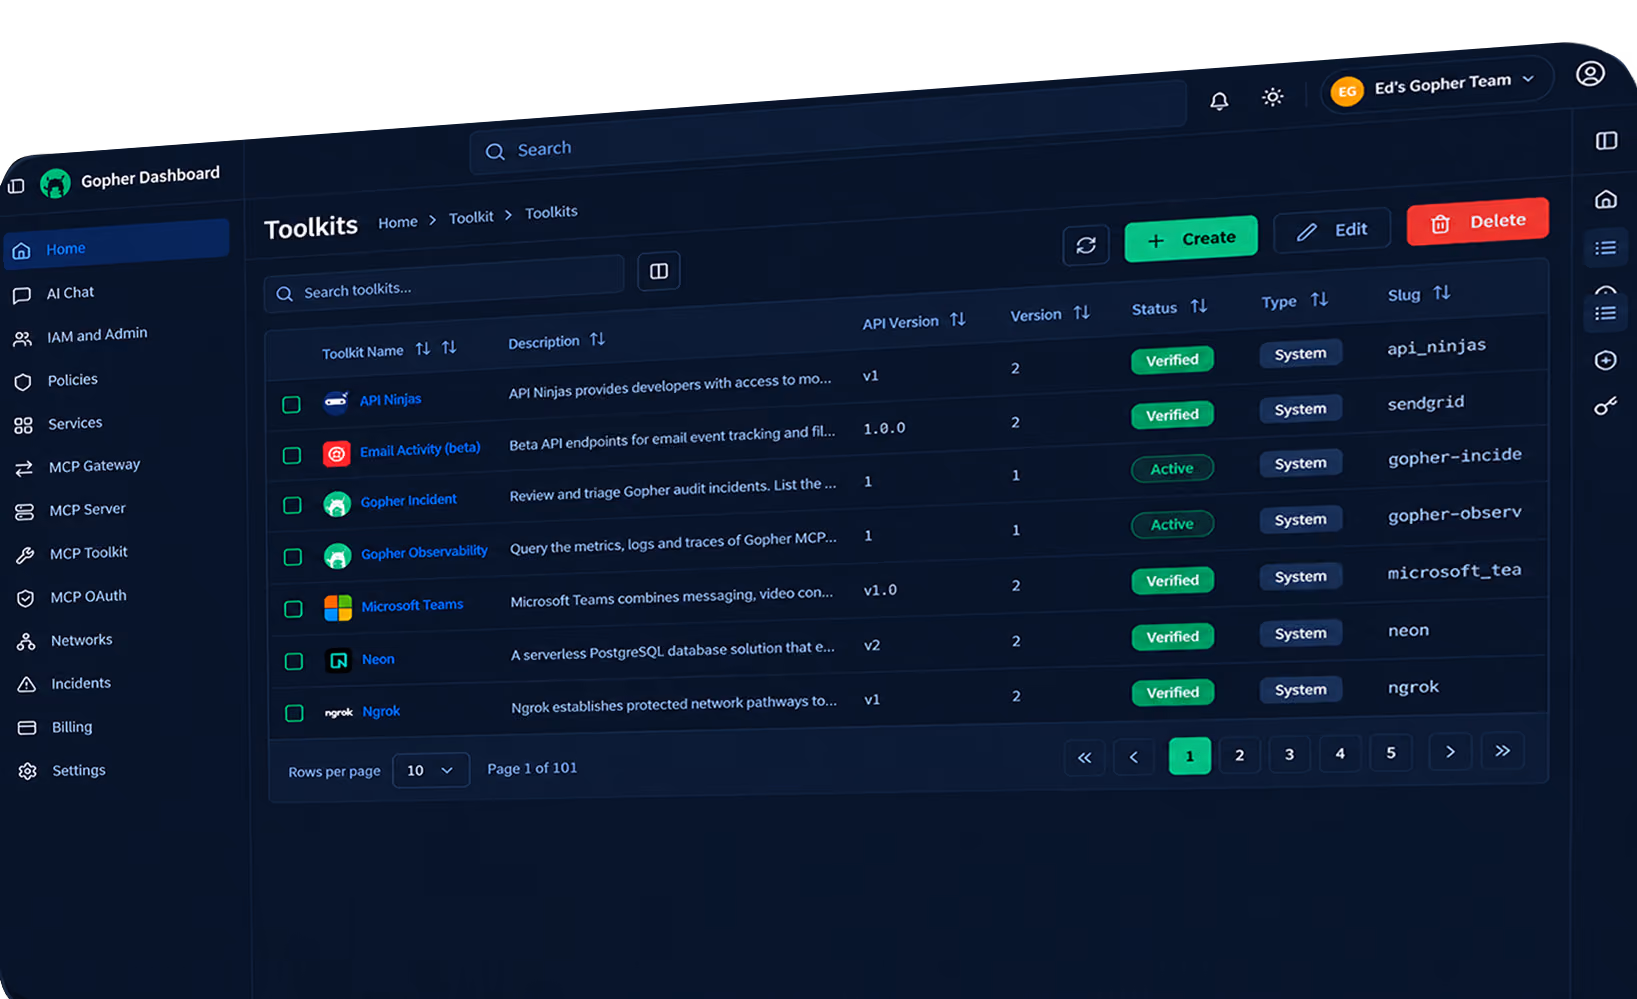Toggle light theme with sun icon

point(1272,97)
